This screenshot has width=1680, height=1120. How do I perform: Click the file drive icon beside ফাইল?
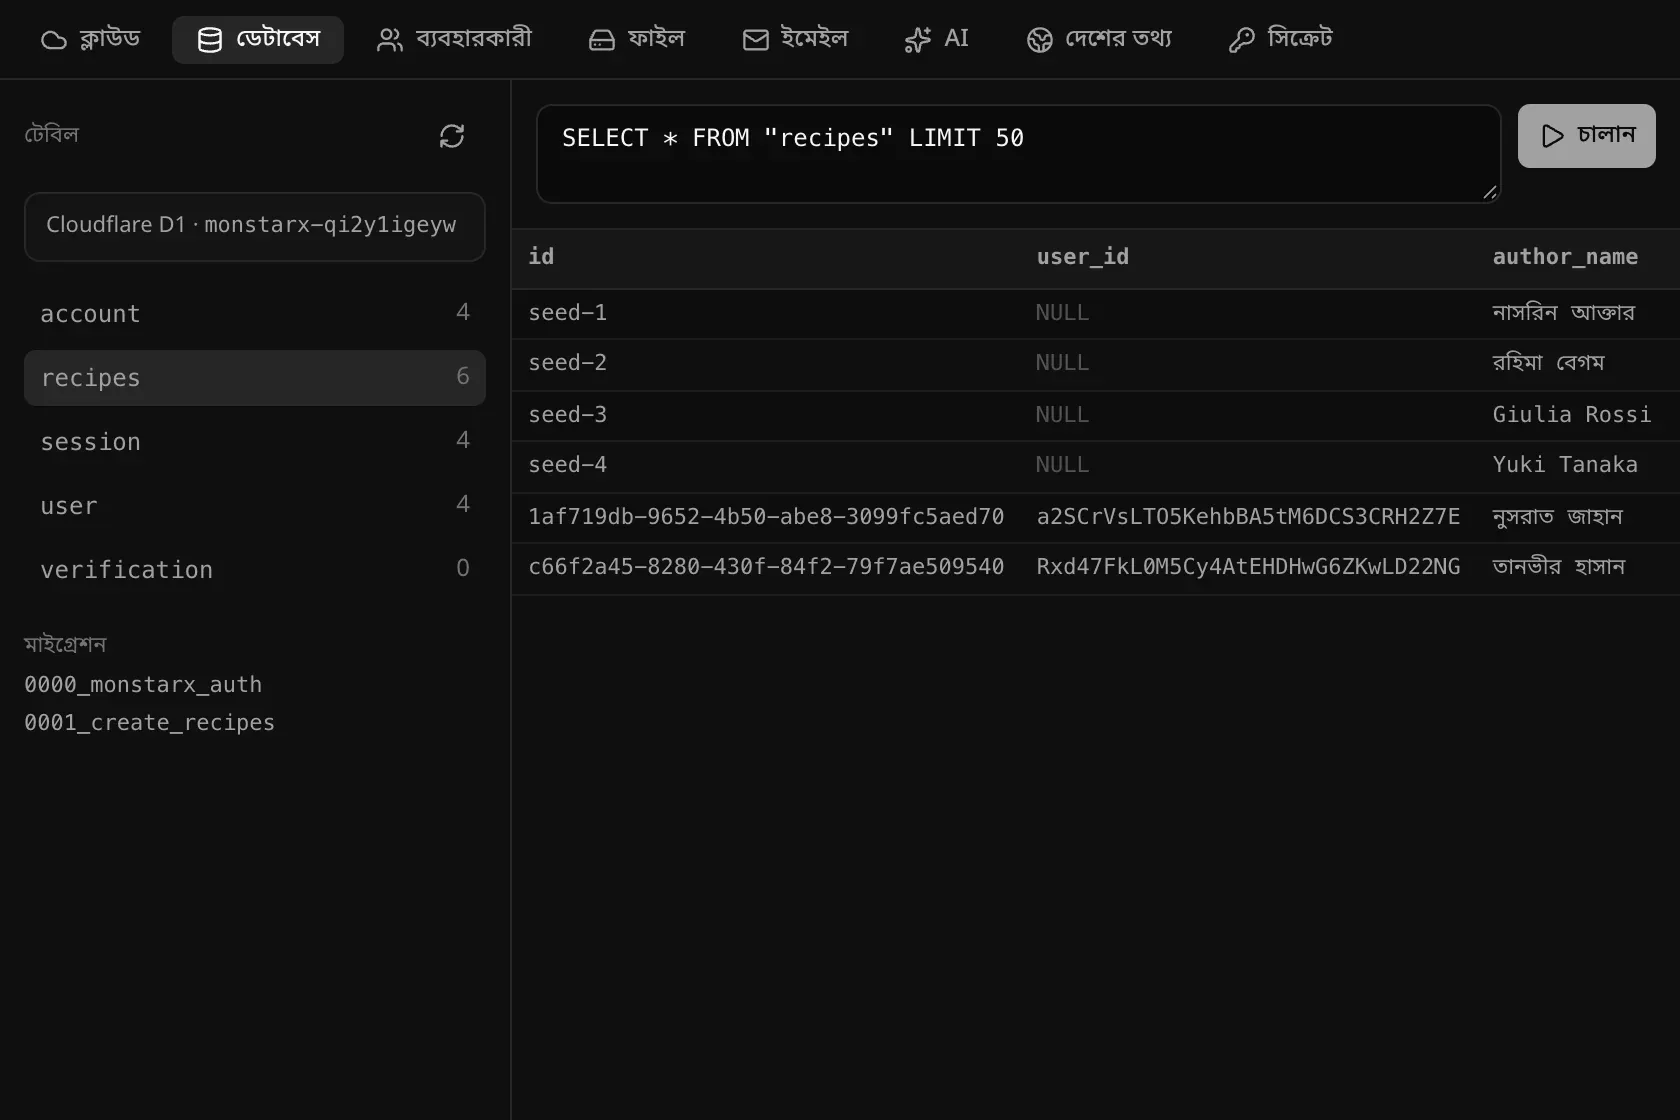602,40
